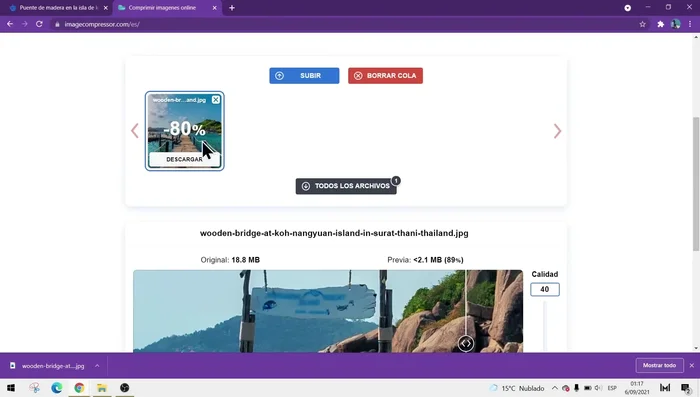700x397 pixels.
Task: Click the media control circle icon in title bar
Action: point(627,8)
